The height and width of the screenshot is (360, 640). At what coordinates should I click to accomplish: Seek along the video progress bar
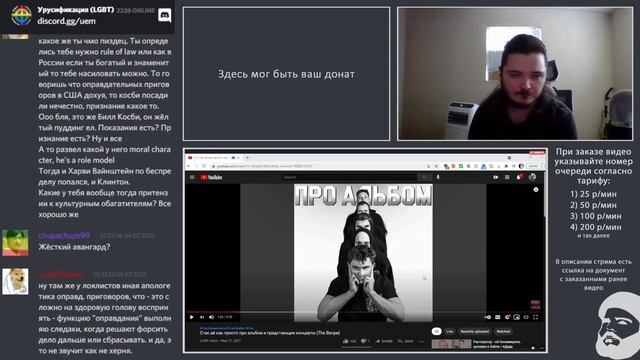click(x=364, y=312)
